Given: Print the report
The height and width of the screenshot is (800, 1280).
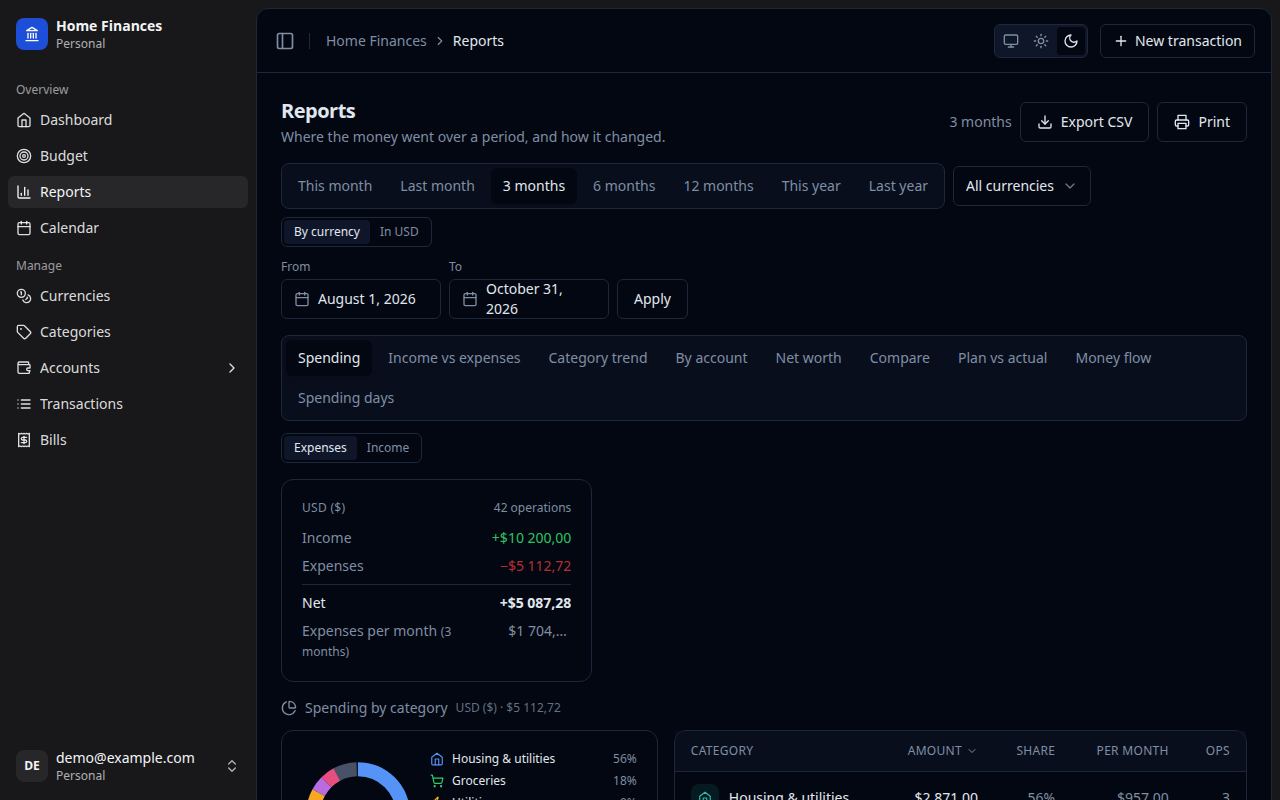Looking at the screenshot, I should click(x=1202, y=122).
